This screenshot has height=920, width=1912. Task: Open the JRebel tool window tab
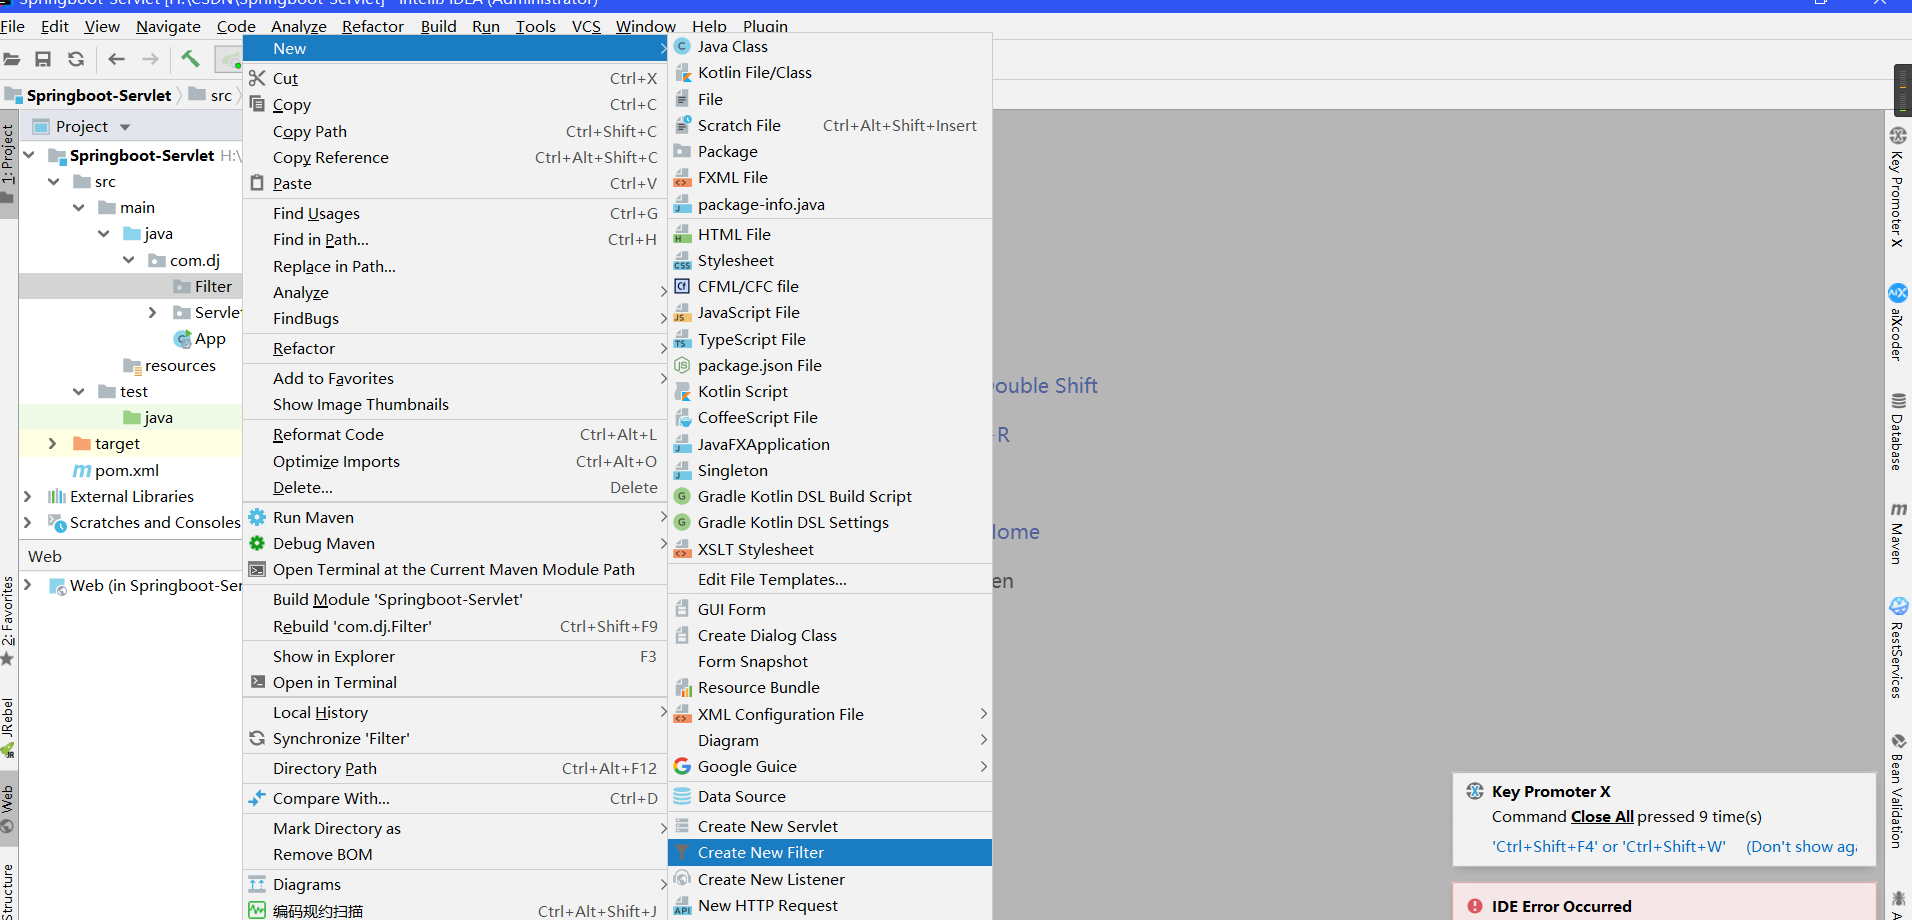(x=8, y=728)
